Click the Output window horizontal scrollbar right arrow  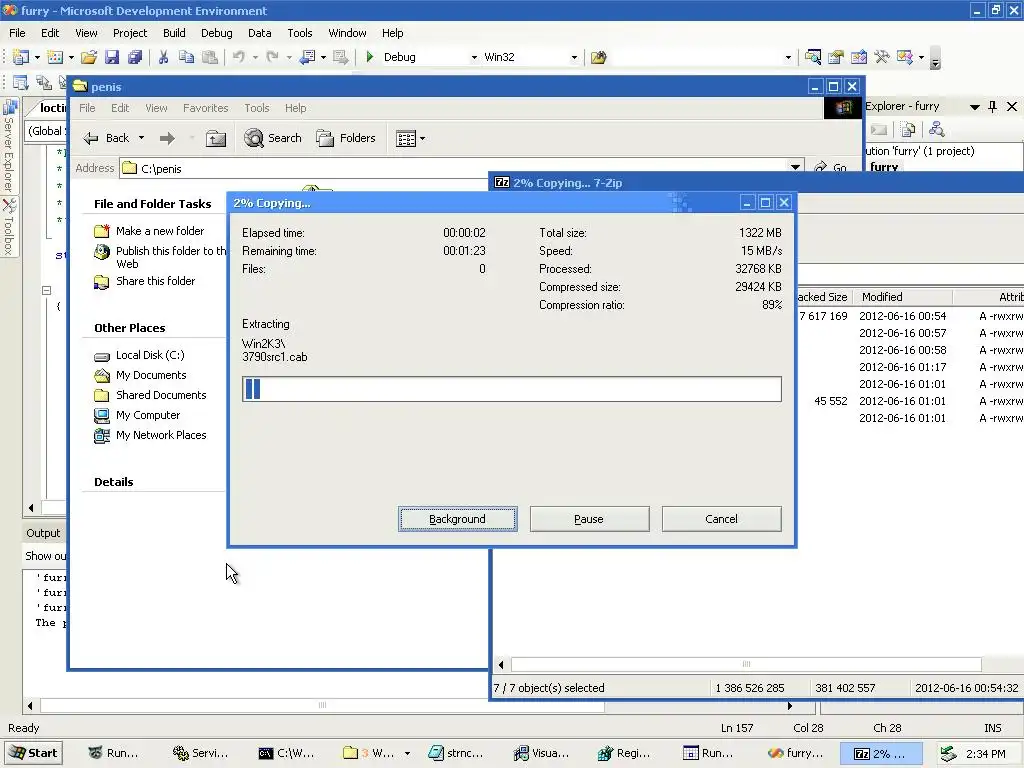[x=790, y=705]
